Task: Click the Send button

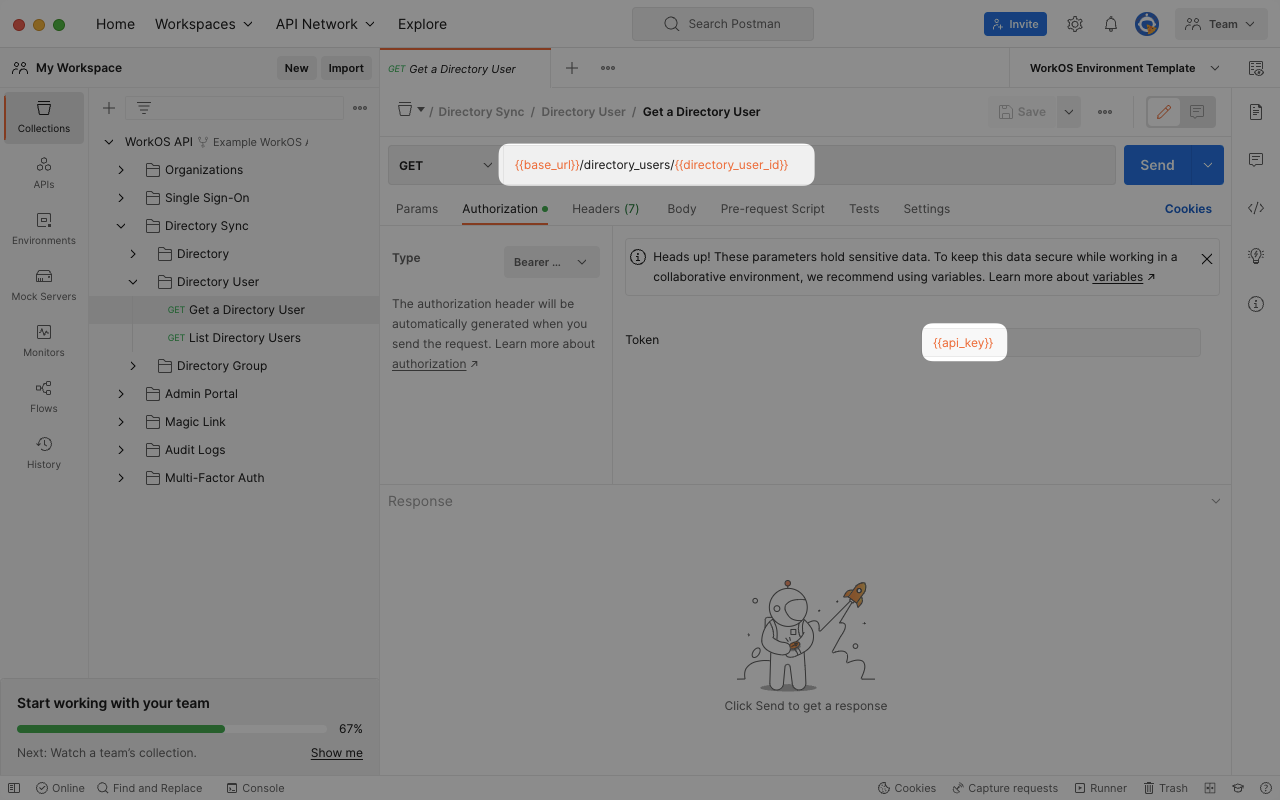Action: tap(1157, 164)
